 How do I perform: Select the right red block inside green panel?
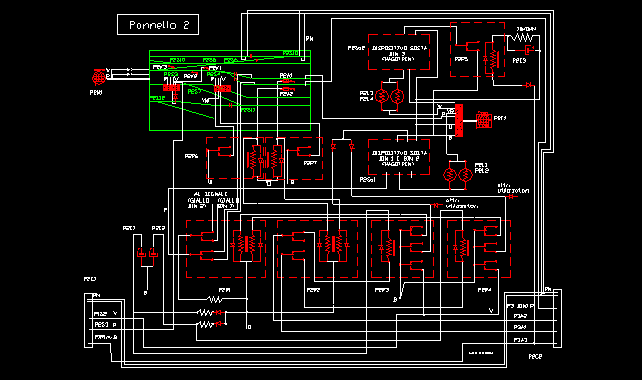click(x=222, y=88)
